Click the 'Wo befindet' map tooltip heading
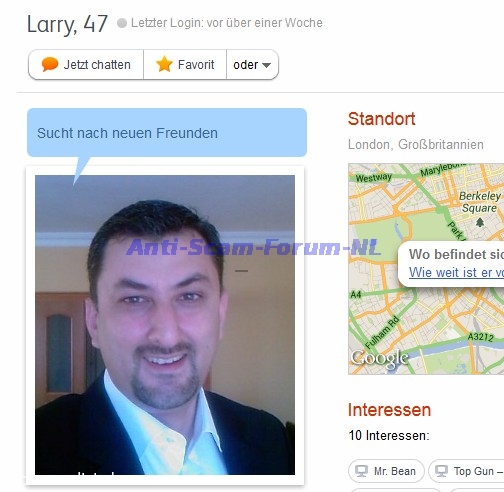Image resolution: width=504 pixels, height=492 pixels. (456, 254)
